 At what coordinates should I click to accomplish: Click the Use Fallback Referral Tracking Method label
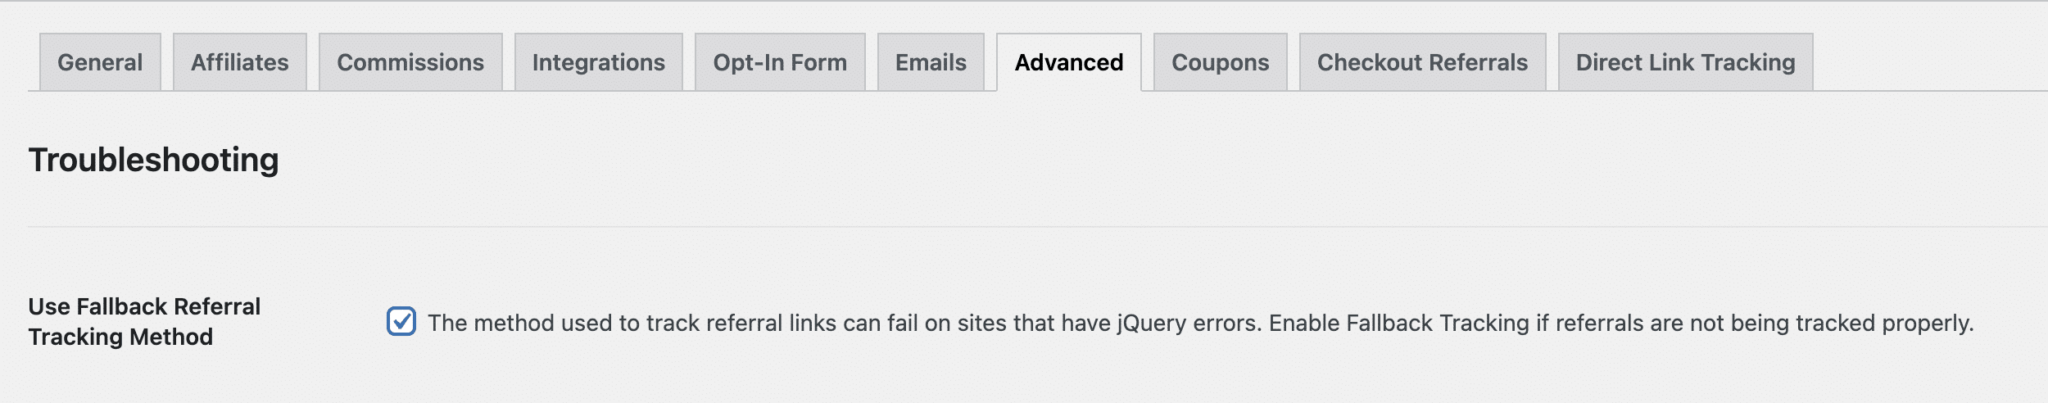[144, 307]
